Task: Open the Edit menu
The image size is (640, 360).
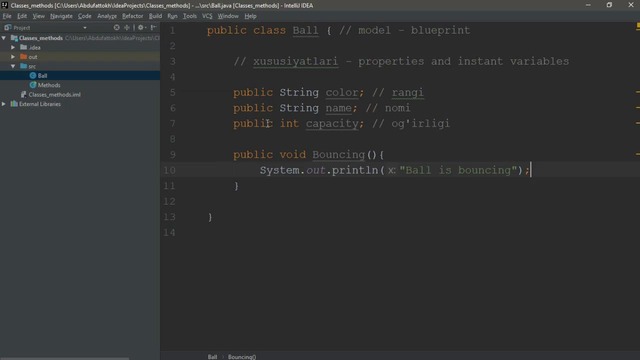Action: 22,16
